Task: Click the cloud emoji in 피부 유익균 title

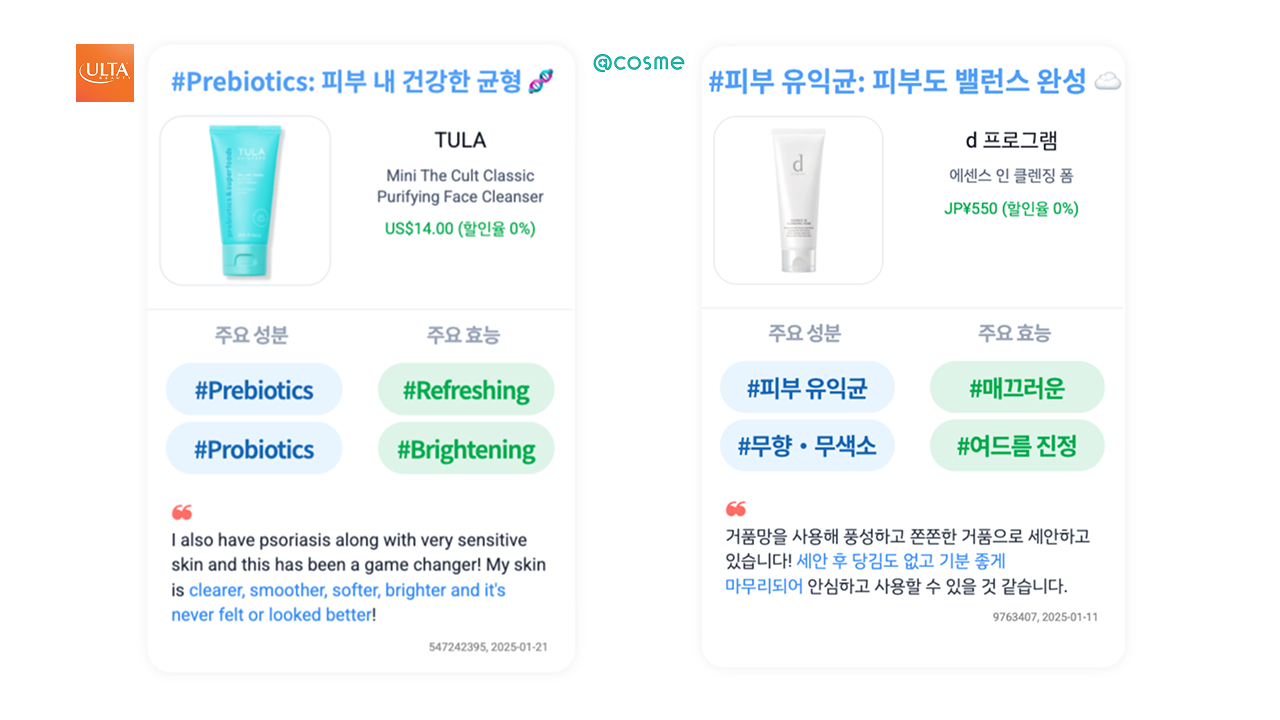Action: pos(1107,82)
